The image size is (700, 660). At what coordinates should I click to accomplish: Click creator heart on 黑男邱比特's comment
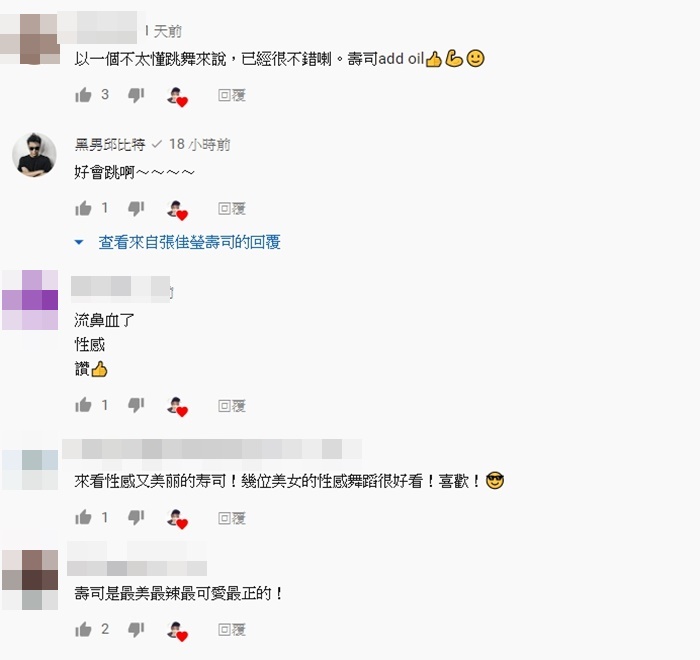(x=178, y=210)
